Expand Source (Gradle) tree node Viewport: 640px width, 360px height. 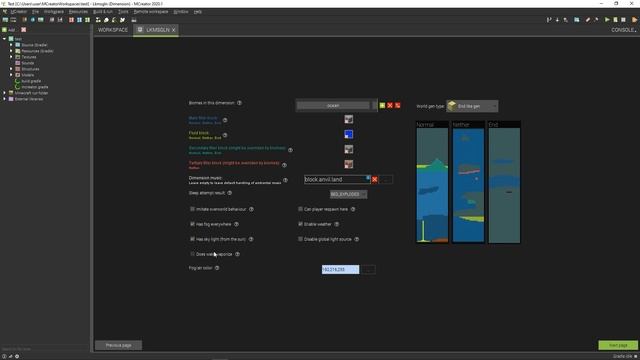click(x=11, y=45)
